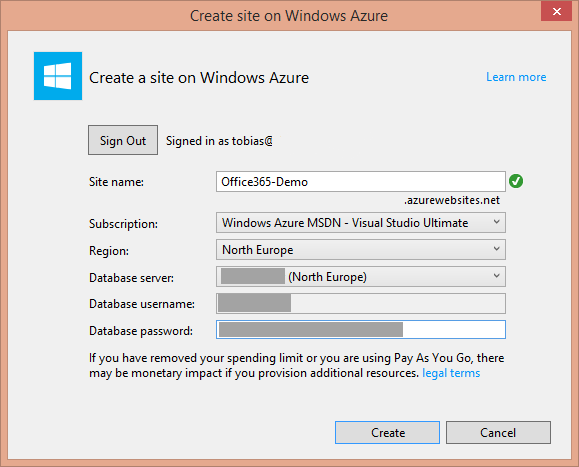Click the Windows Azure logo icon
This screenshot has height=467, width=579.
tap(58, 76)
